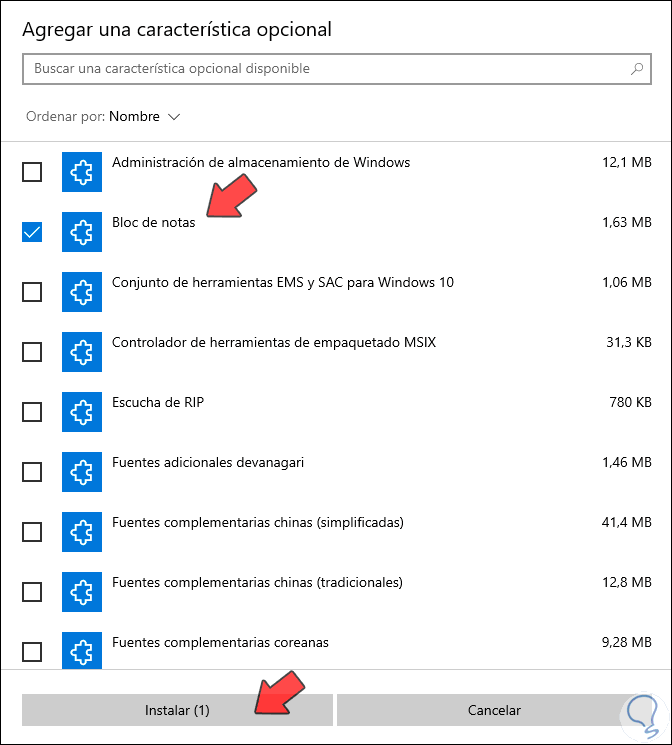Click Fuentes complementarias chinas (simplificadas) label
This screenshot has height=745, width=672.
258,523
